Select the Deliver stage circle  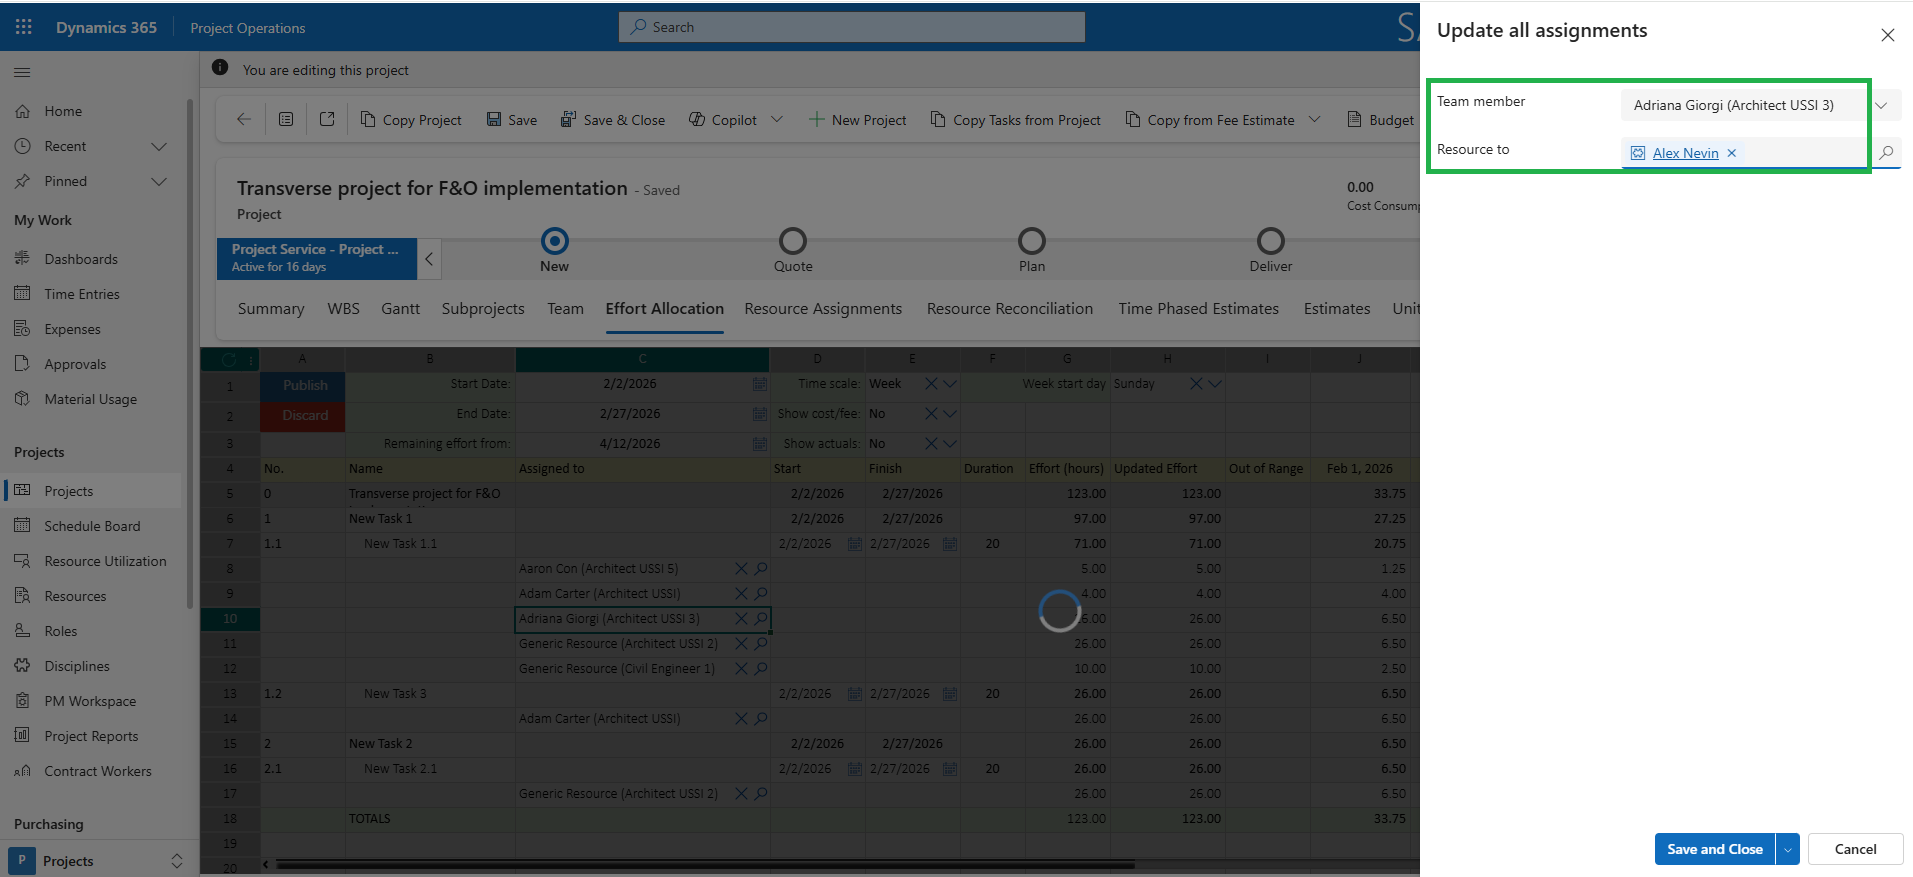coord(1270,241)
